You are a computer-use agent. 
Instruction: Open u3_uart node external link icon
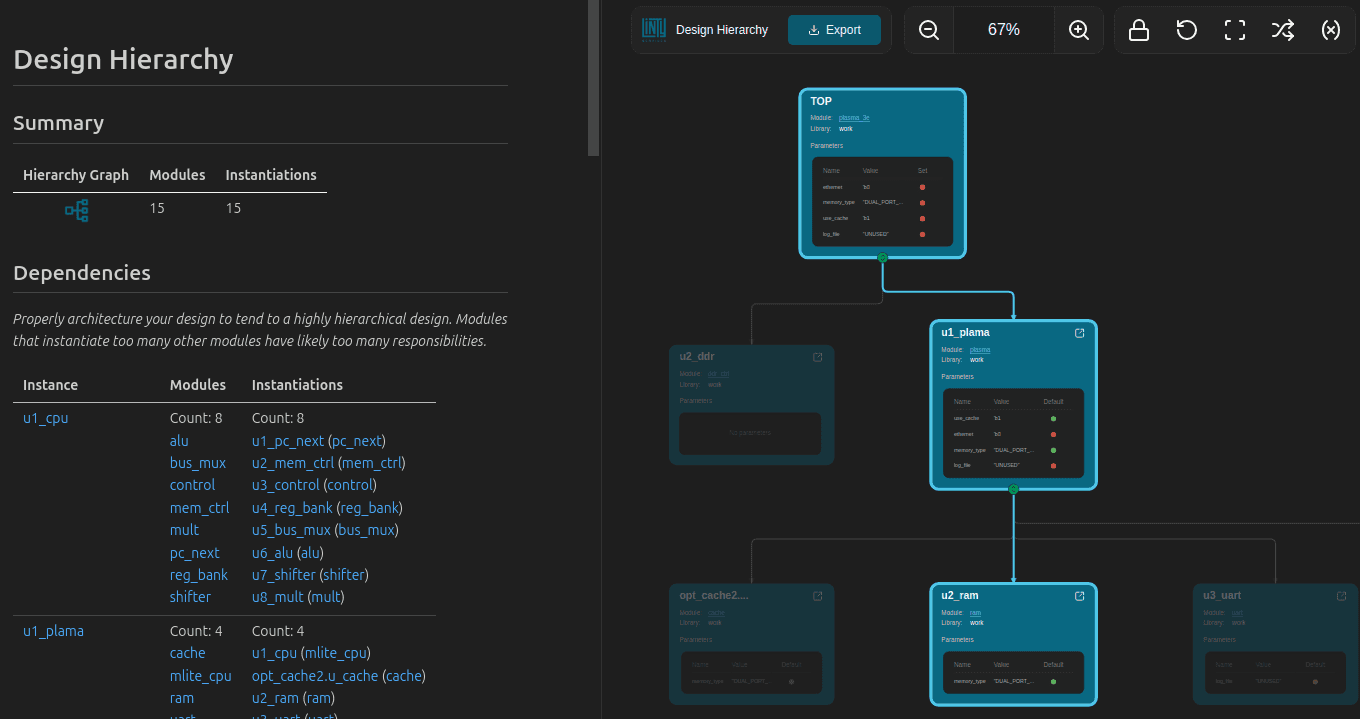pos(1341,596)
